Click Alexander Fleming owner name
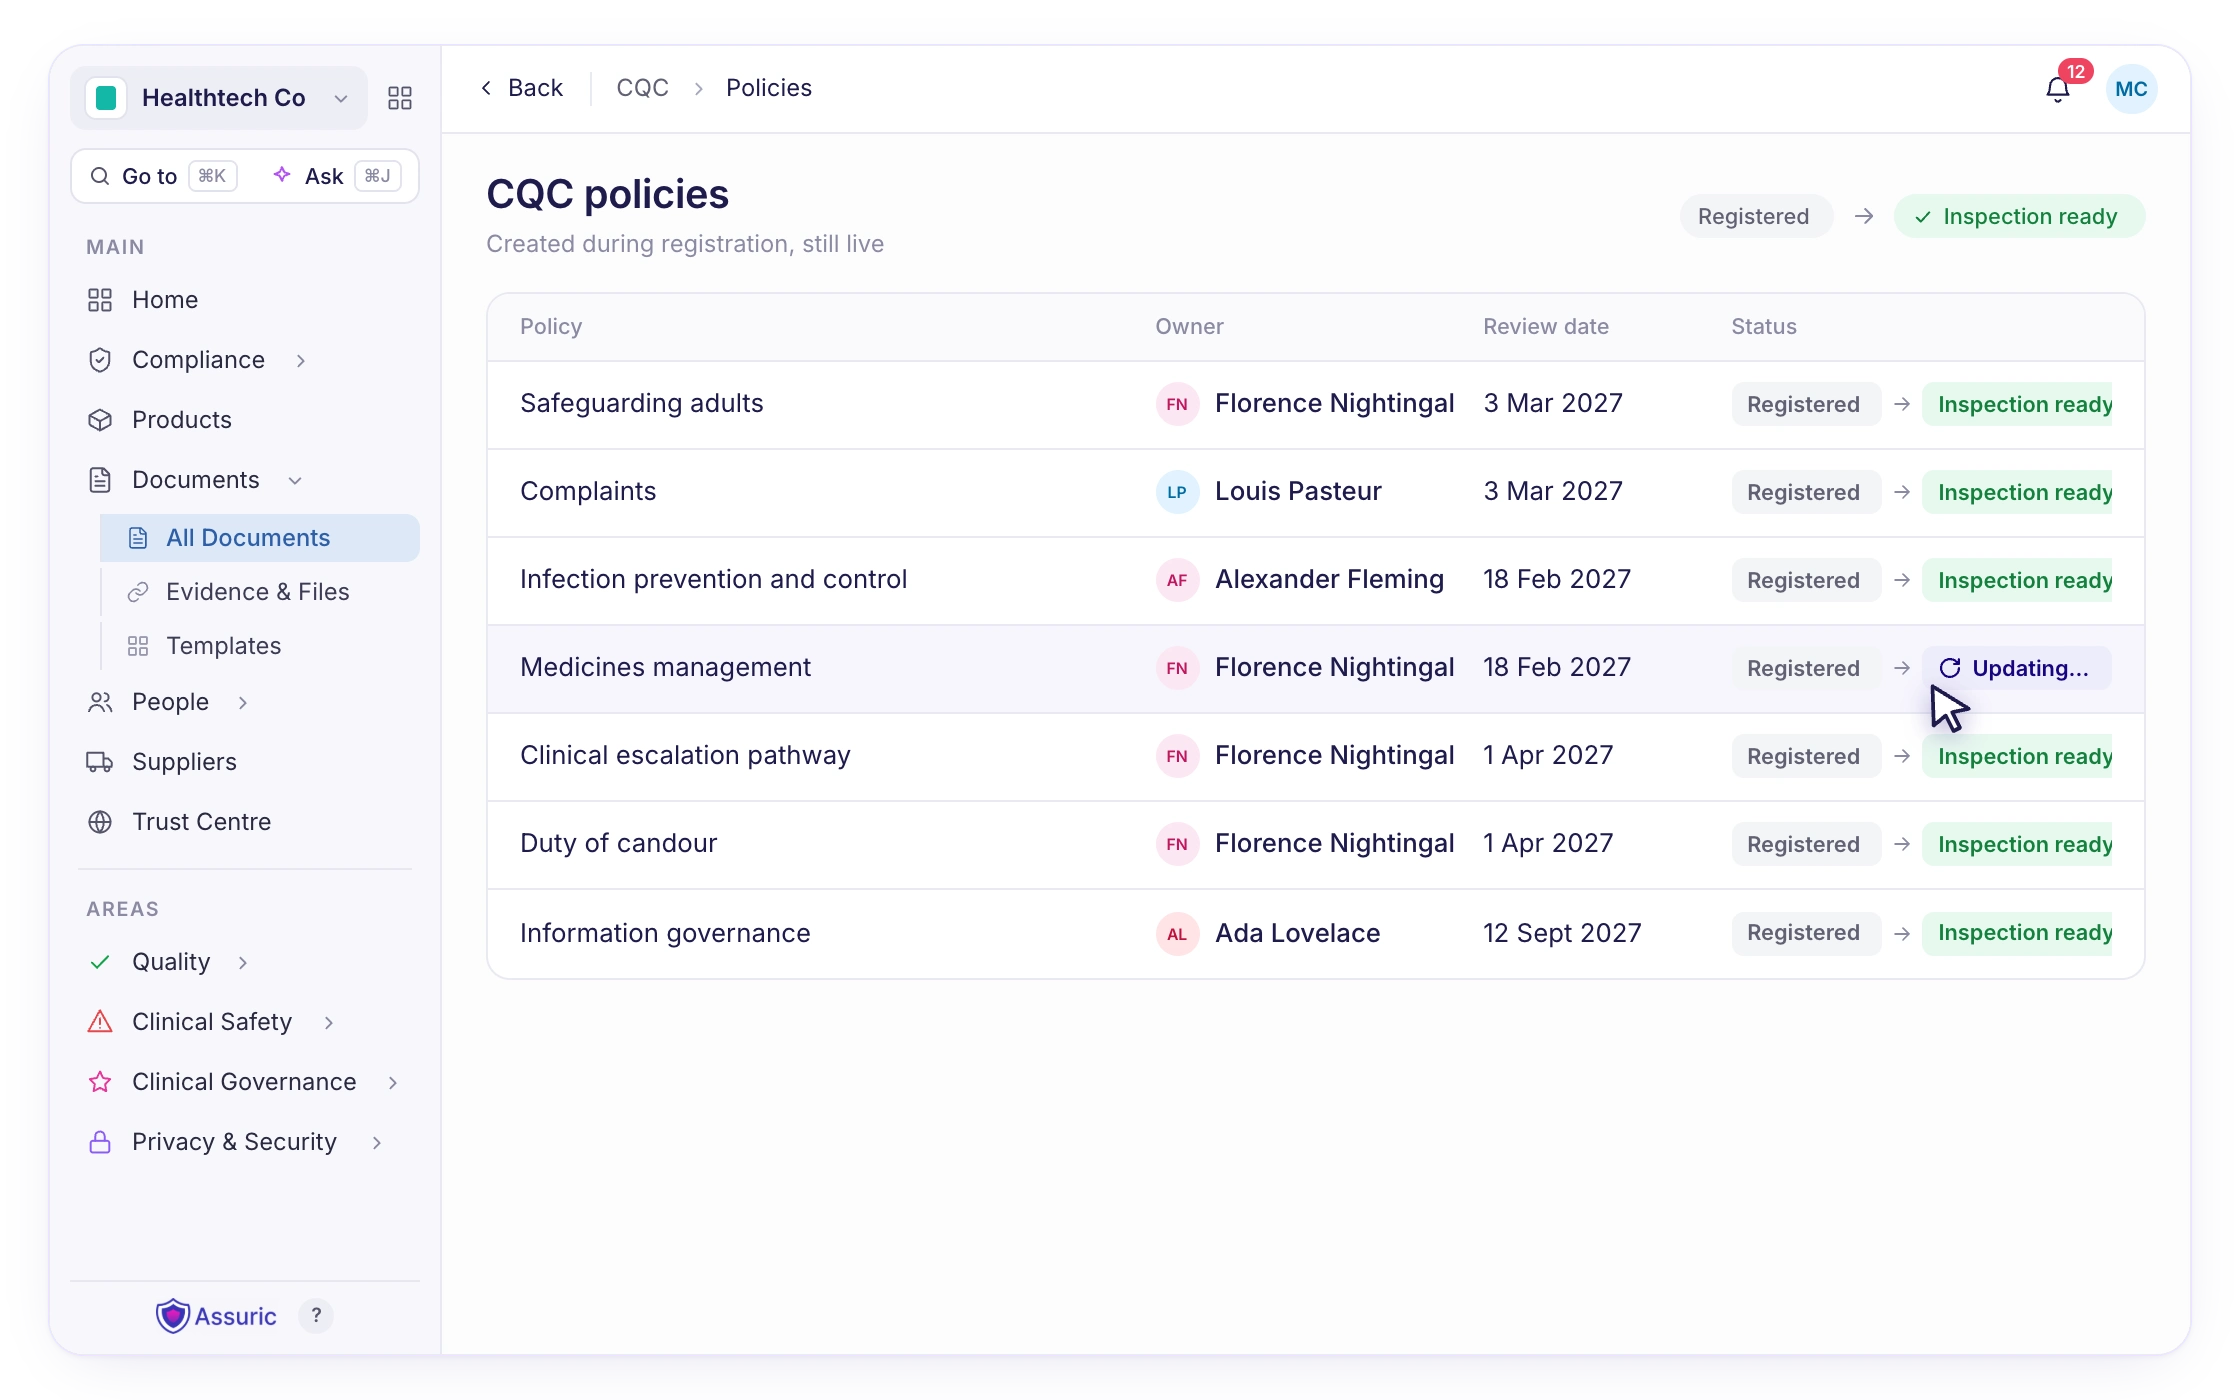This screenshot has width=2240, height=1400. (x=1329, y=579)
